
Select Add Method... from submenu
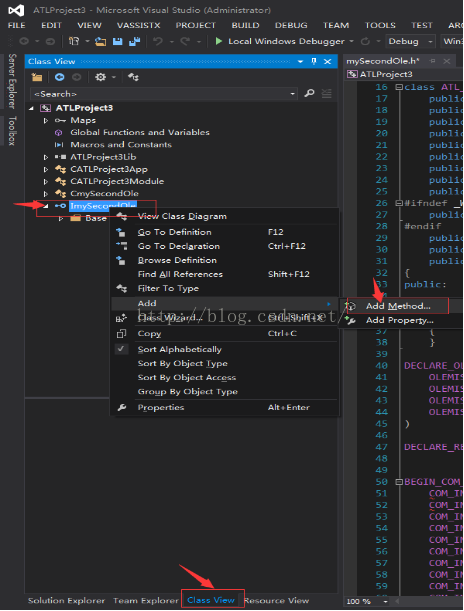(x=398, y=306)
